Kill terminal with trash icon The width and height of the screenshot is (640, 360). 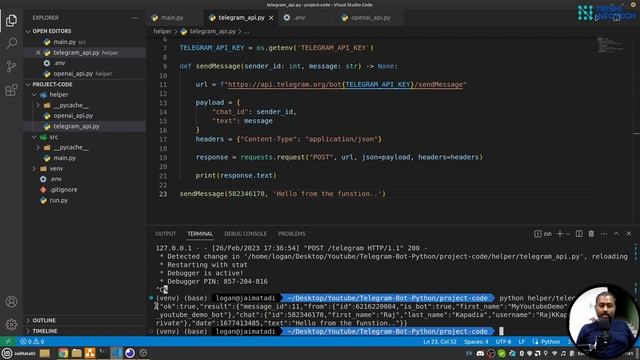(x=591, y=233)
